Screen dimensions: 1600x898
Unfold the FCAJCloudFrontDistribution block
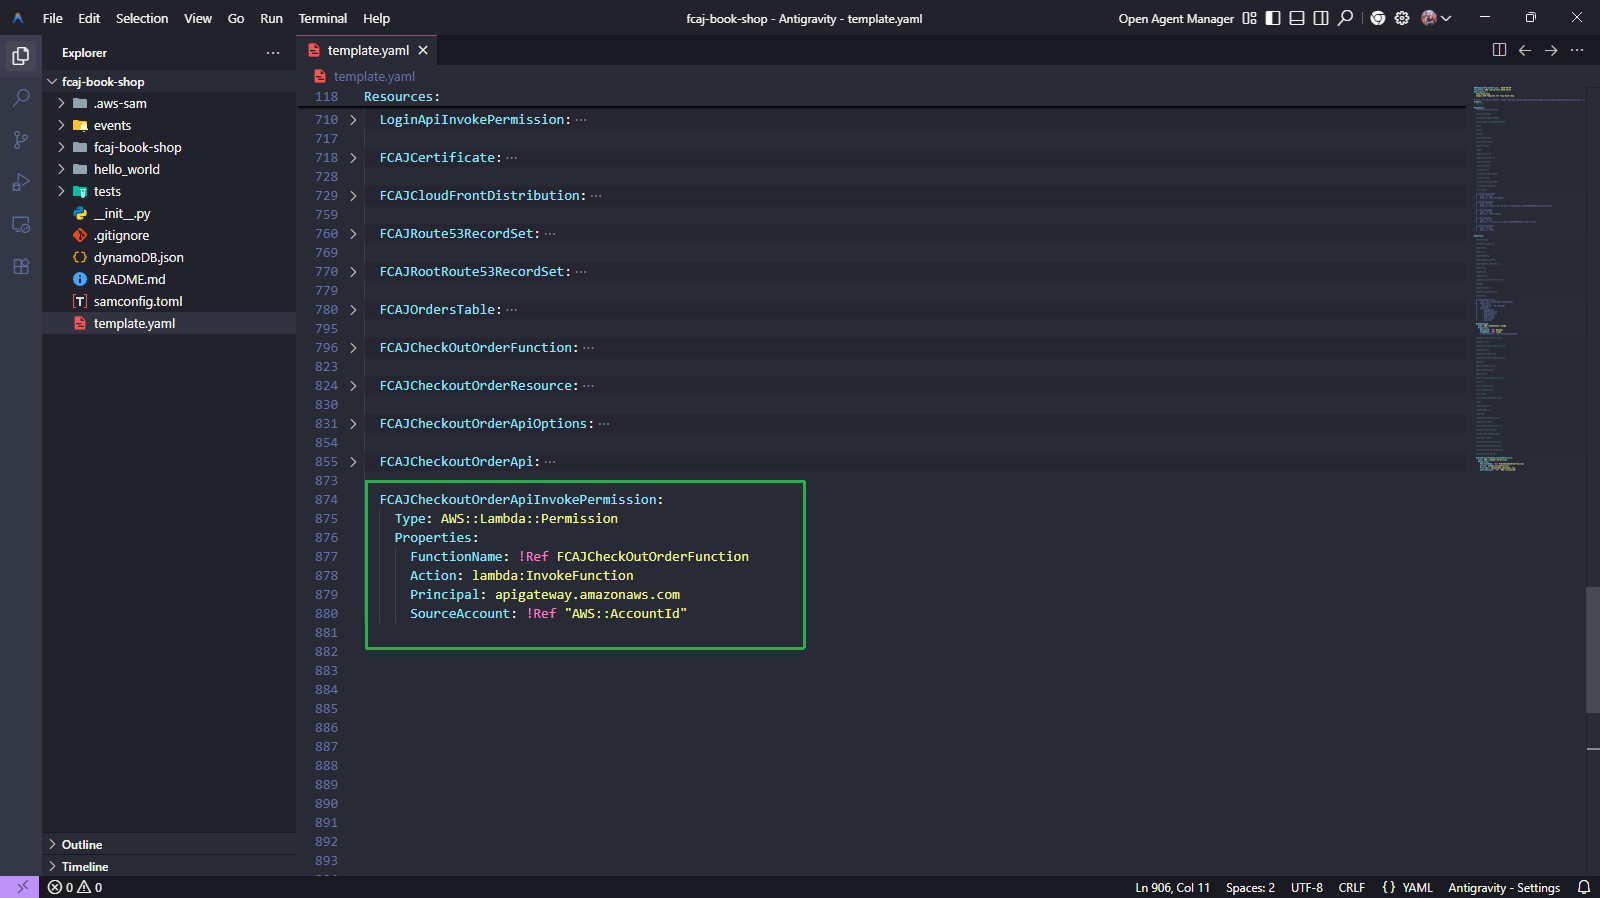(x=353, y=196)
